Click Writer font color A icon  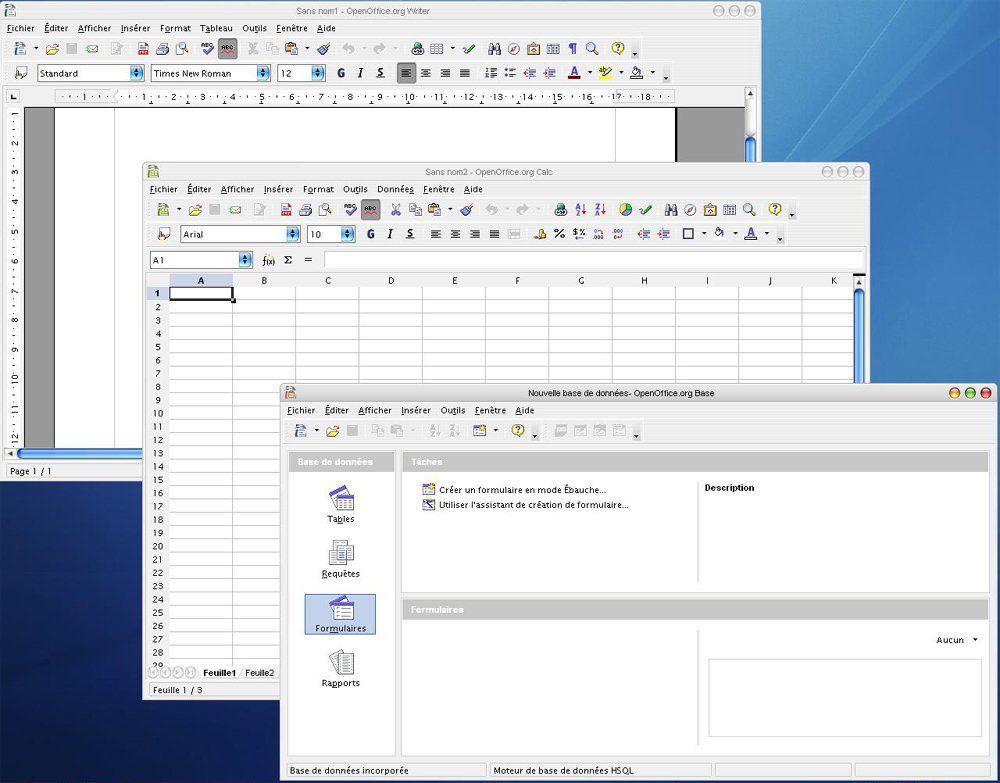click(574, 73)
